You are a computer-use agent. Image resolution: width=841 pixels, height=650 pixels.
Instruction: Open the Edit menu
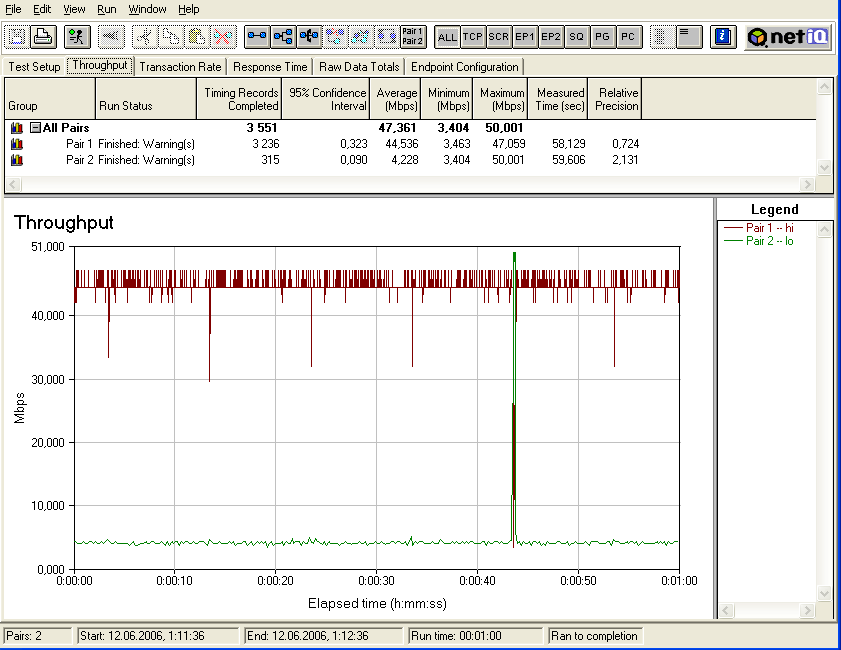[42, 9]
